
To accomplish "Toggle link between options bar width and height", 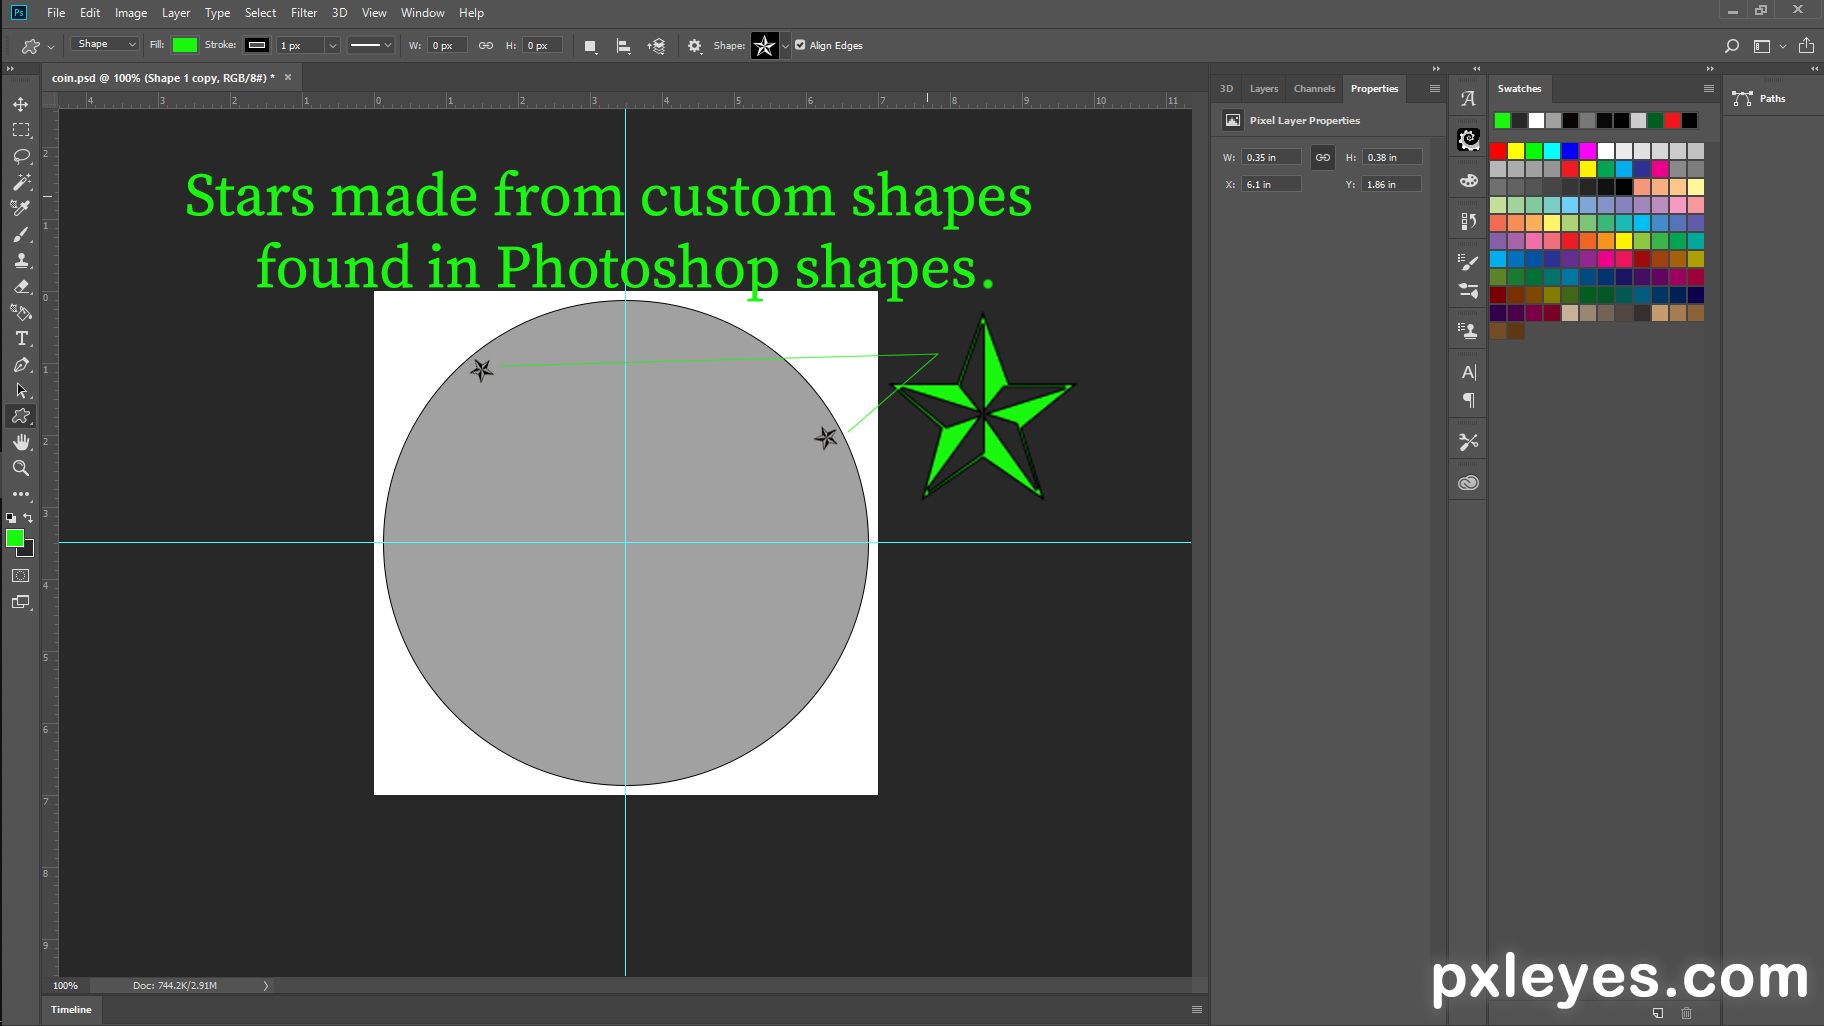I will point(486,46).
